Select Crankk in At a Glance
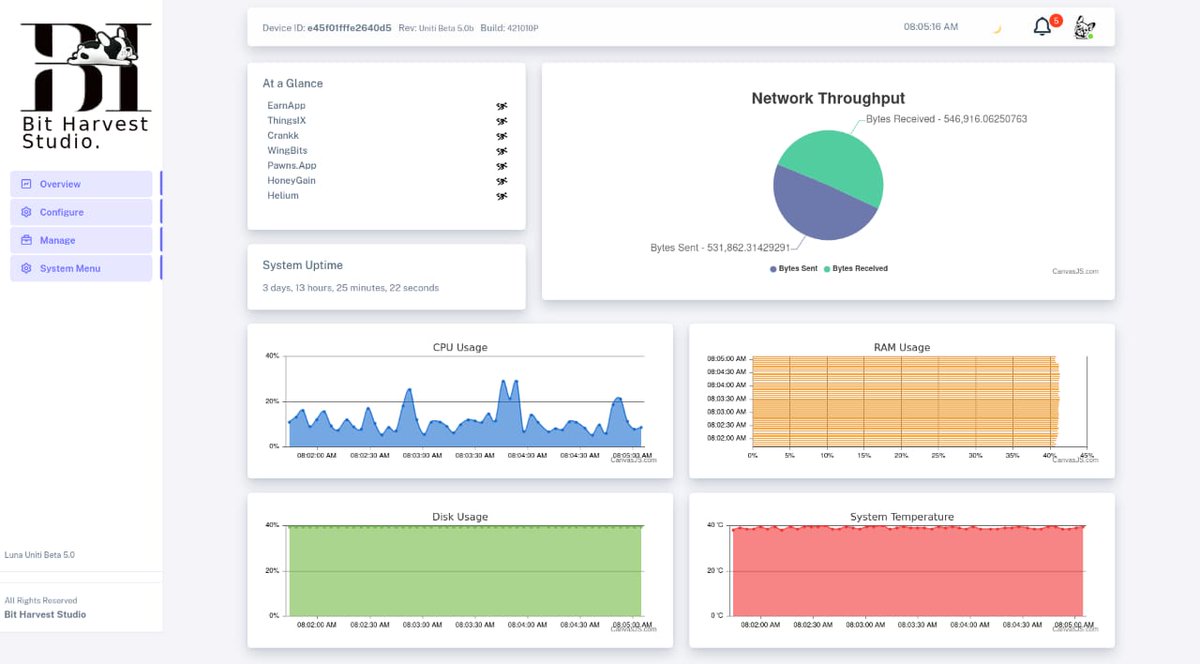1200x664 pixels. point(283,135)
